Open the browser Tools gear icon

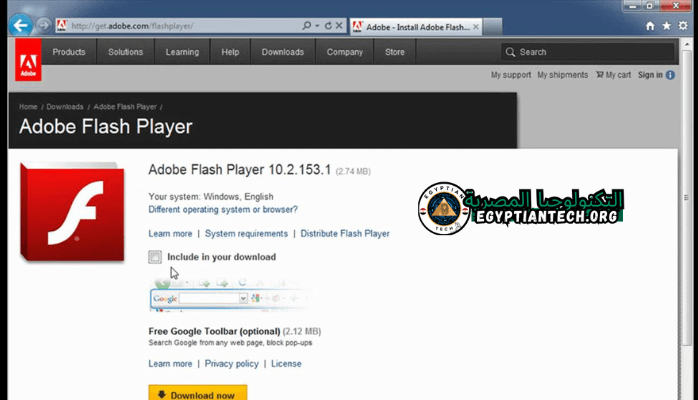click(x=683, y=24)
